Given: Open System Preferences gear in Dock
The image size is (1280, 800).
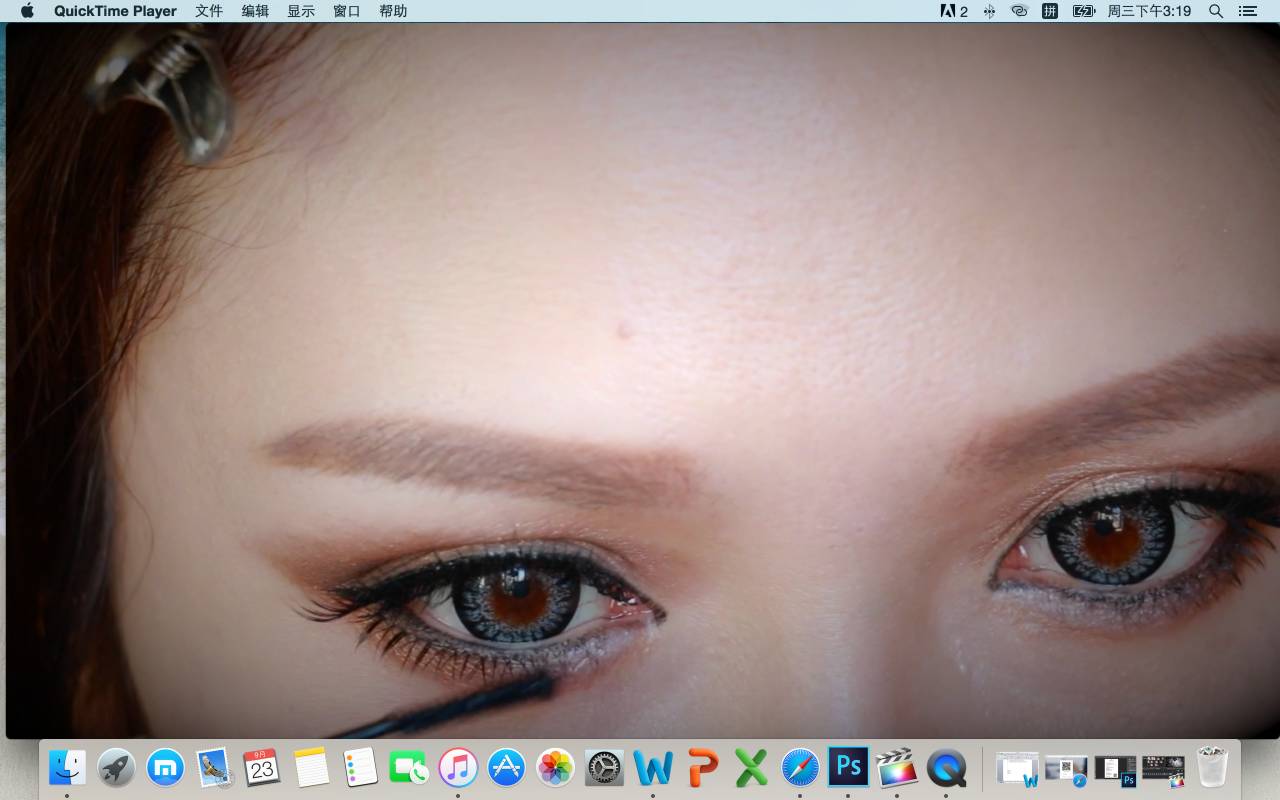Looking at the screenshot, I should click(604, 768).
